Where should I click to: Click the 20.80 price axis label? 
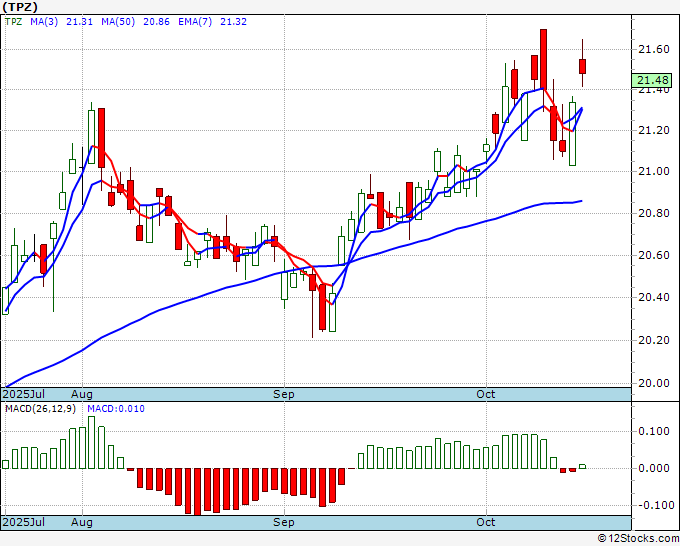pos(654,213)
